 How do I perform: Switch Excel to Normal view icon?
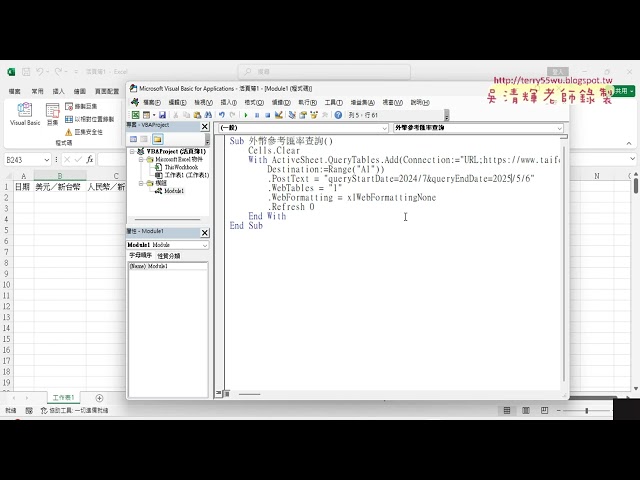[x=507, y=410]
